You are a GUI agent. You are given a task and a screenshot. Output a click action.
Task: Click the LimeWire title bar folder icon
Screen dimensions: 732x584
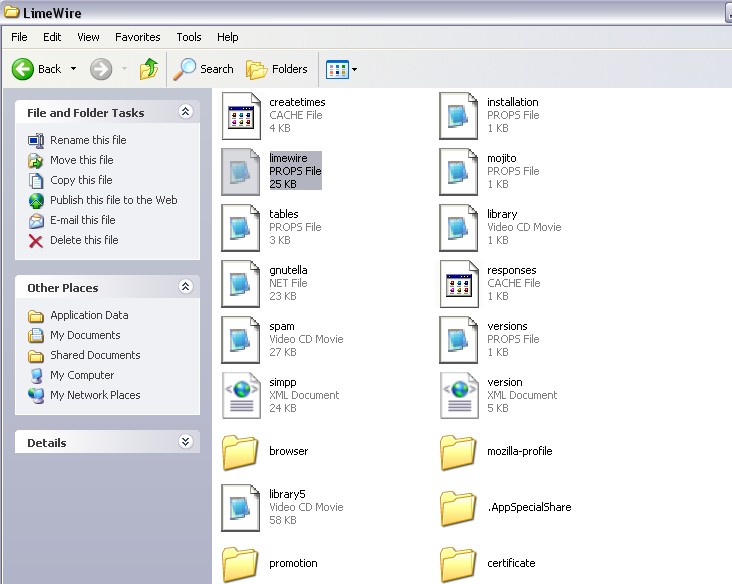click(x=11, y=12)
